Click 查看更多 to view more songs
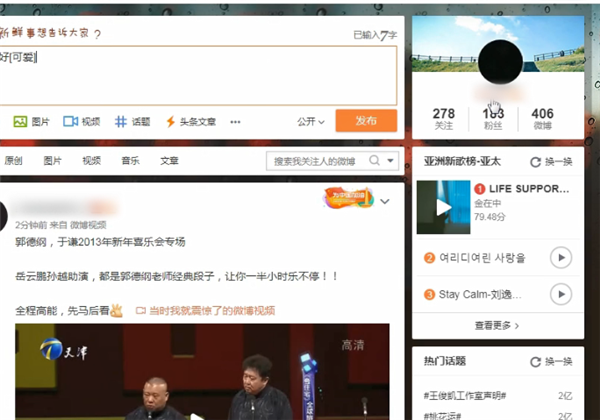 click(x=497, y=326)
